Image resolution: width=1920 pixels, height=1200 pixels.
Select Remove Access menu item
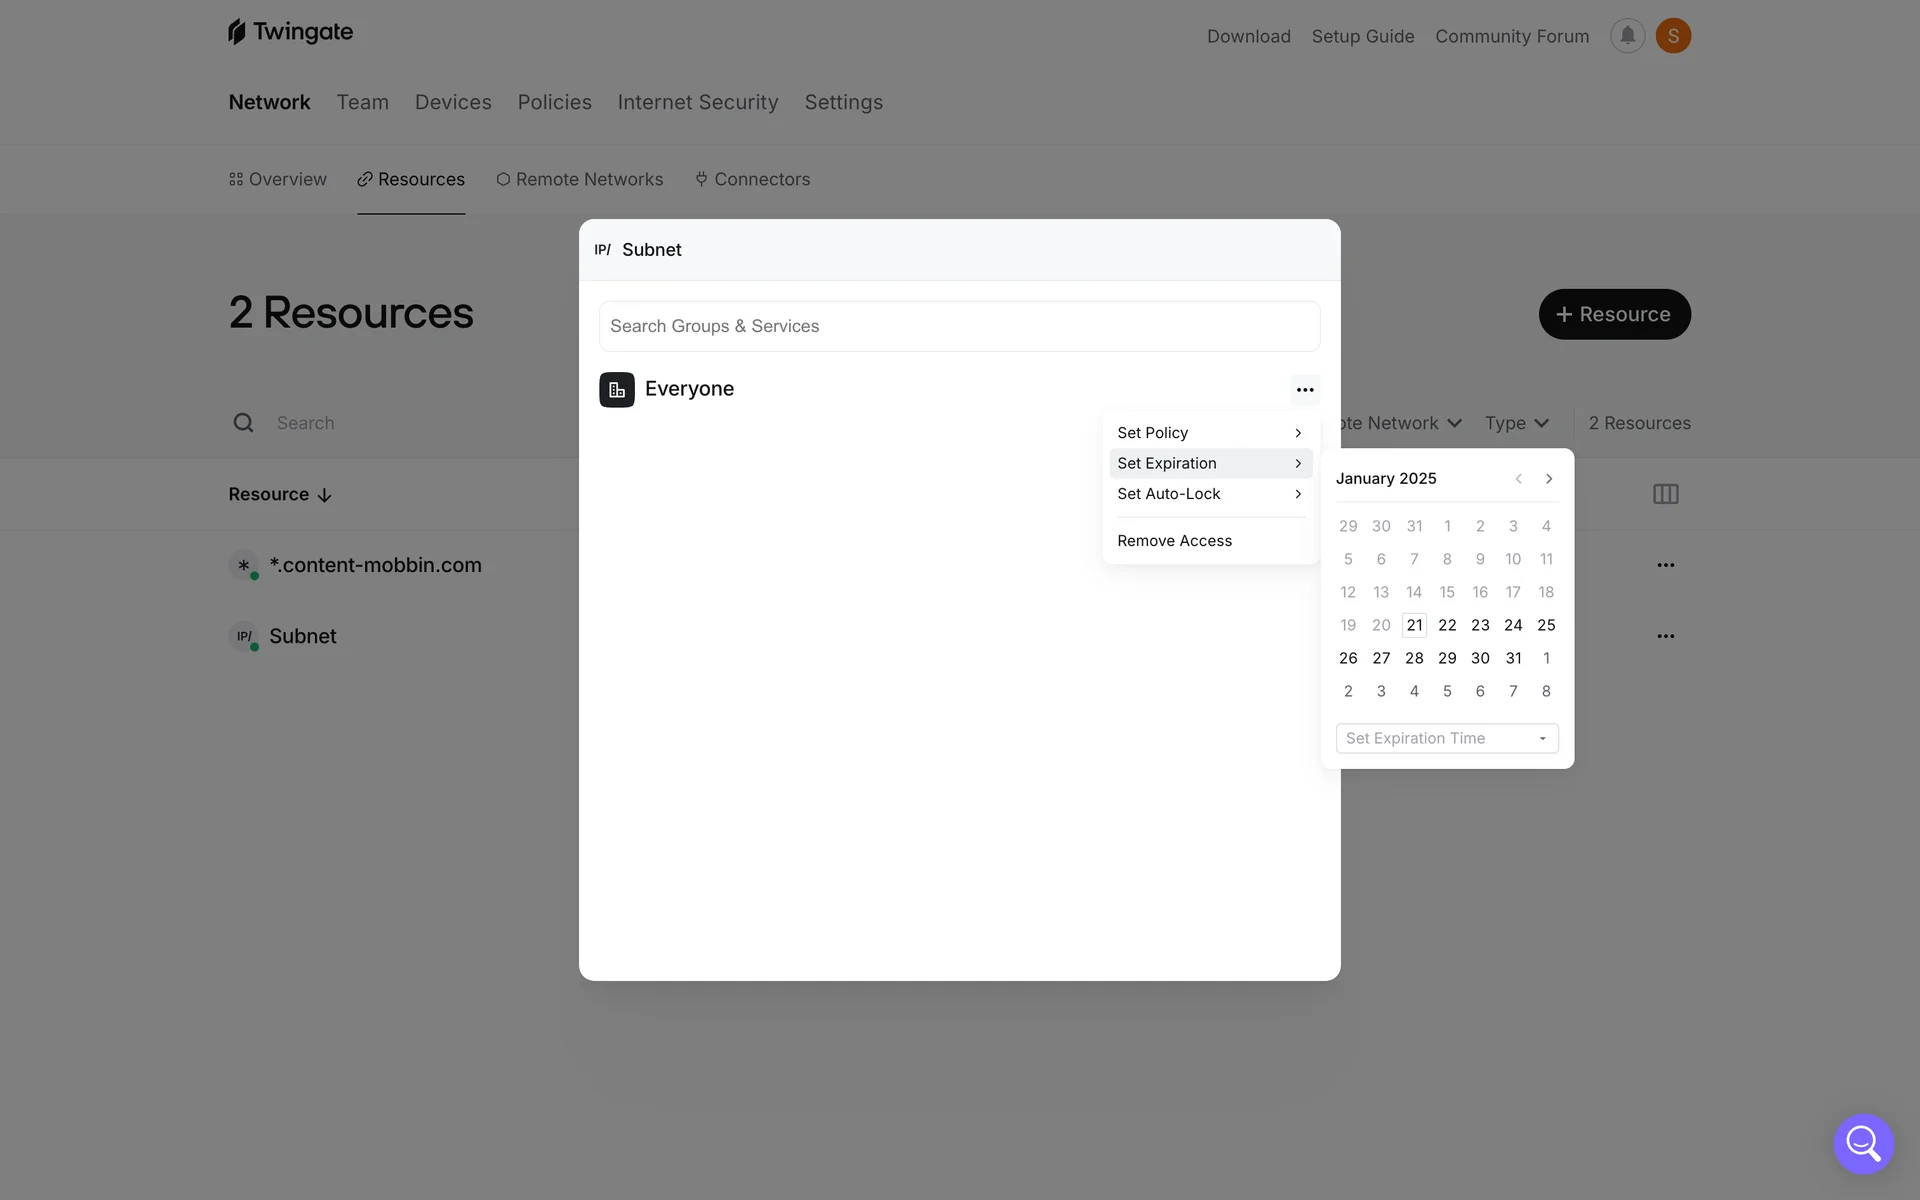(x=1175, y=541)
